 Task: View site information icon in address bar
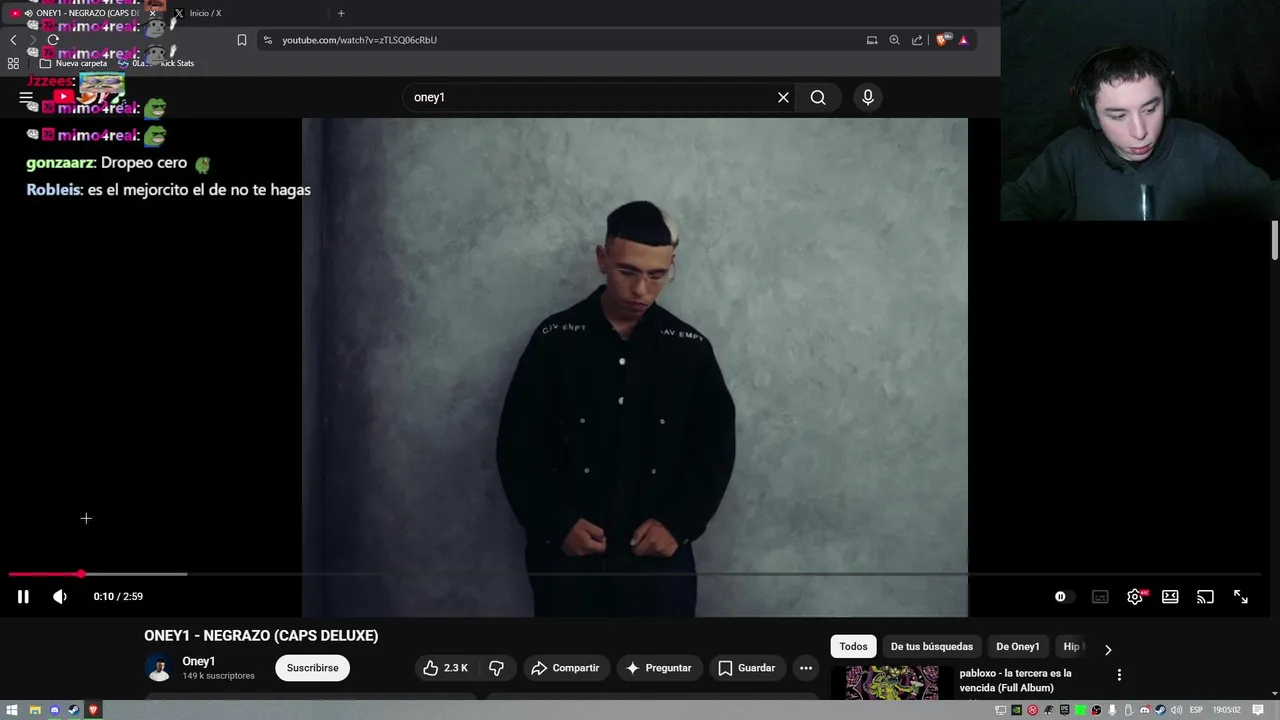(x=268, y=40)
